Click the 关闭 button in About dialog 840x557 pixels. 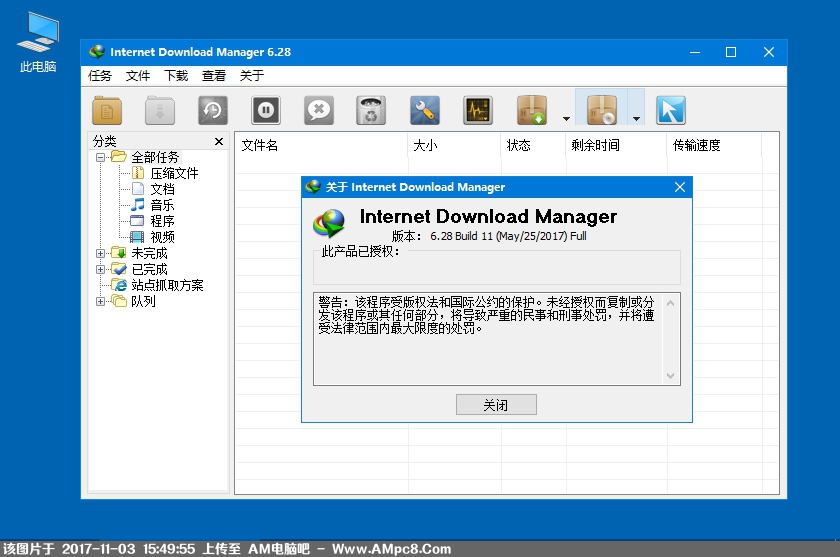point(496,405)
